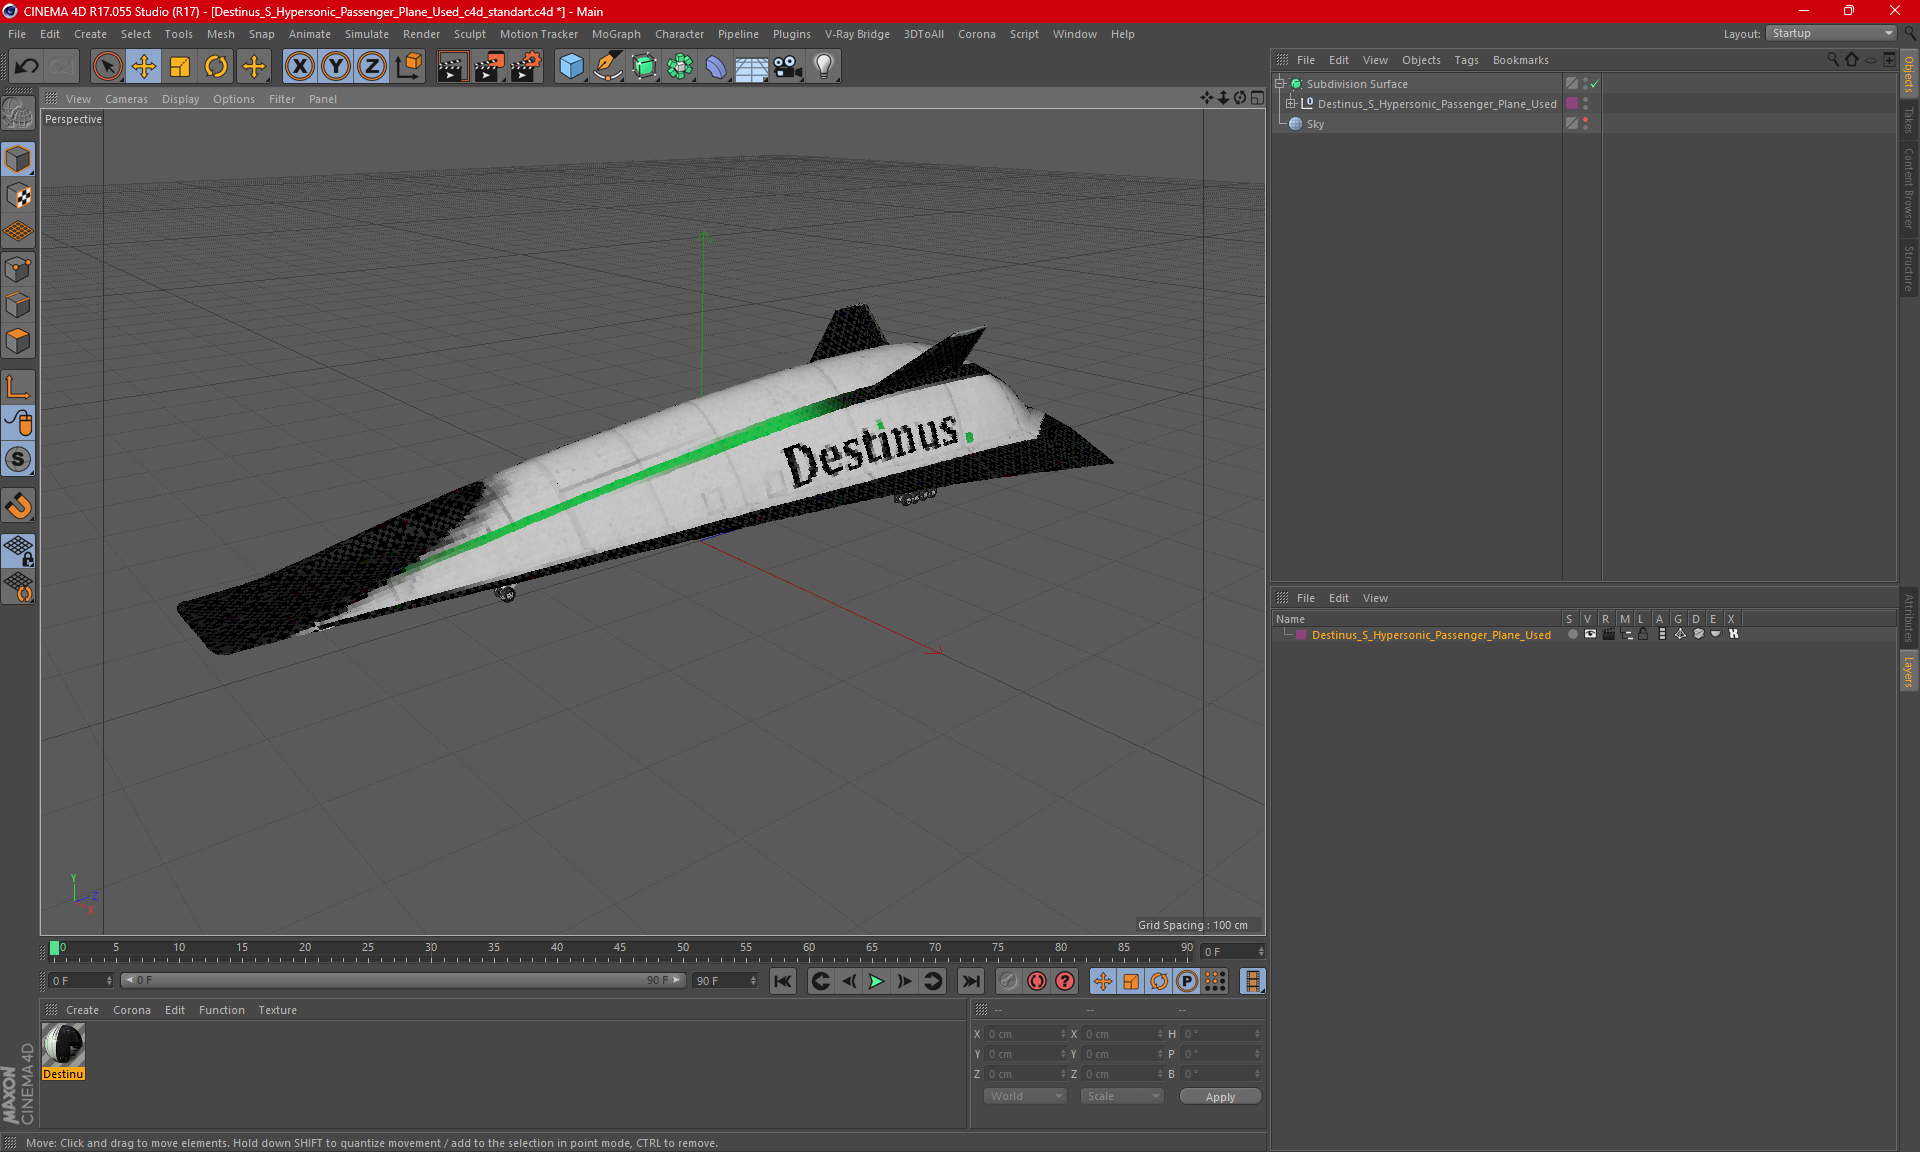Open the Content Browser side tab
Viewport: 1920px width, 1152px height.
click(1908, 188)
